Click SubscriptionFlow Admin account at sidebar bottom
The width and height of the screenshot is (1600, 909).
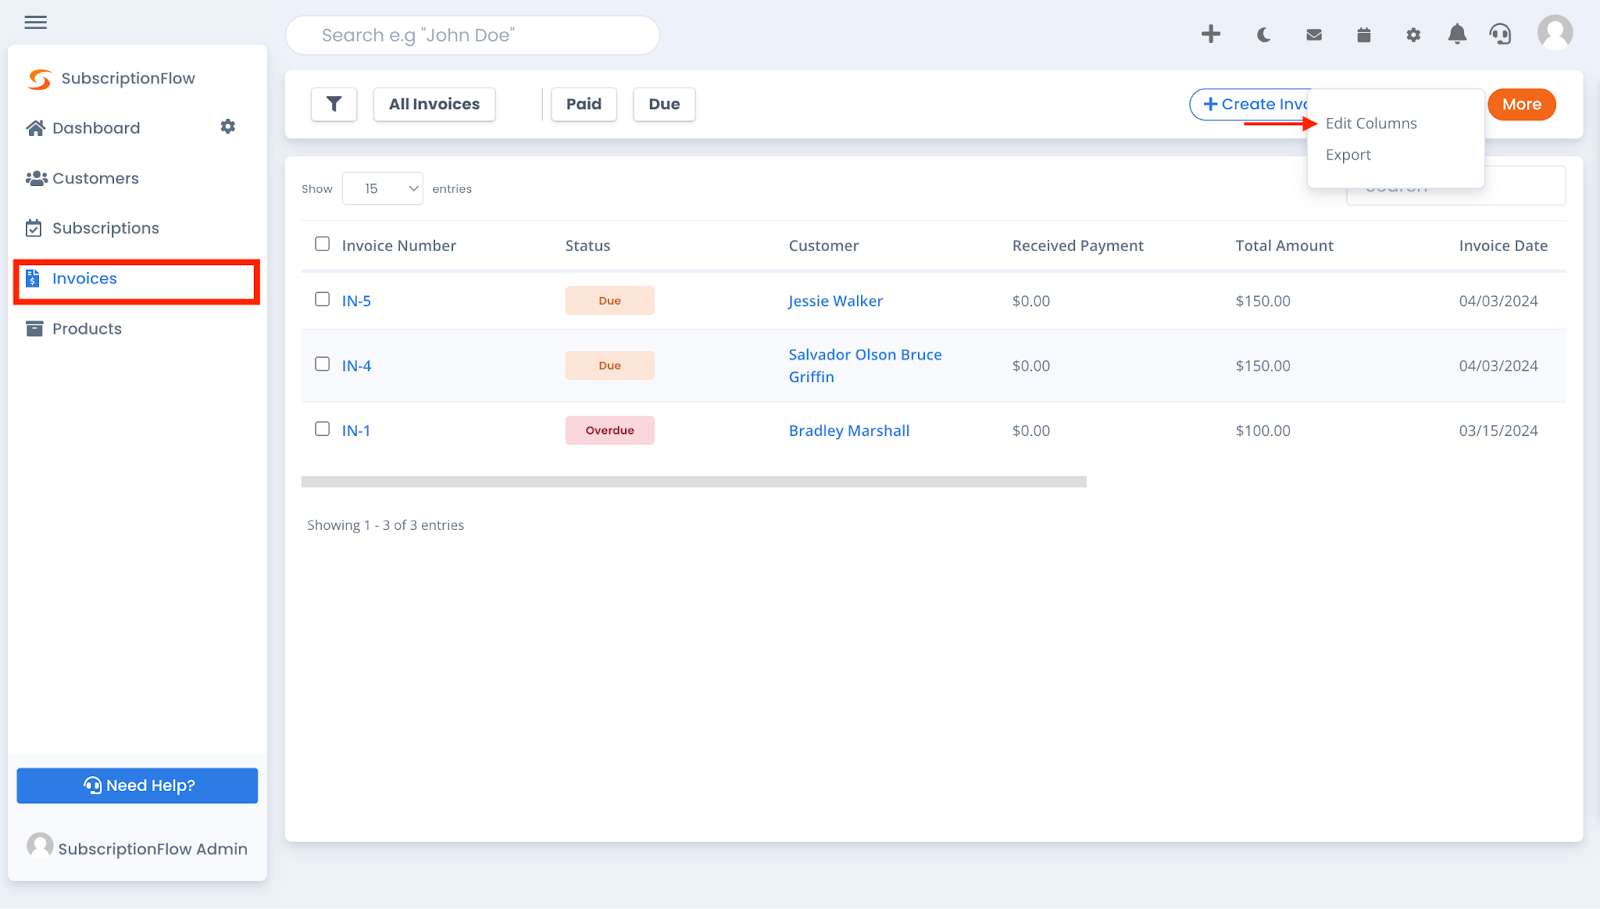[137, 847]
